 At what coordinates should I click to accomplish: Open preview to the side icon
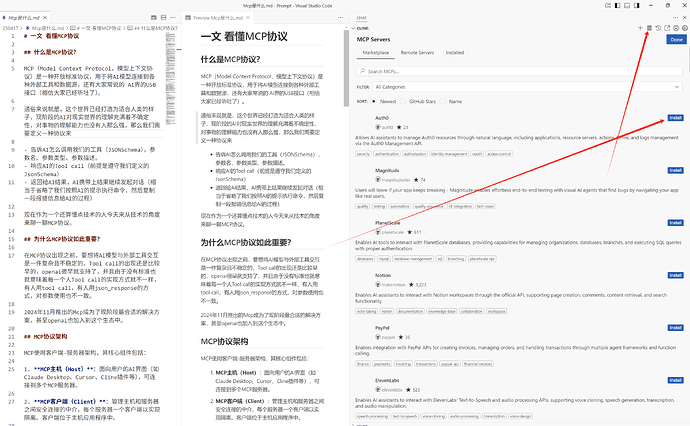coord(154,18)
